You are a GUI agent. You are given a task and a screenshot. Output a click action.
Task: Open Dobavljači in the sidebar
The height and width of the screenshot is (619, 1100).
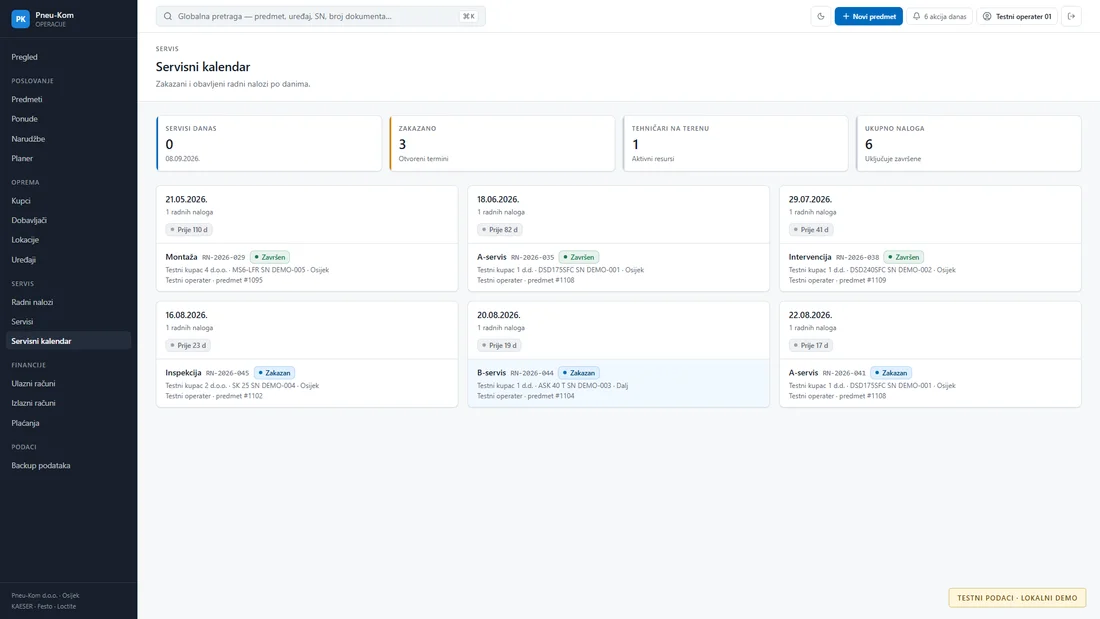tap(68, 220)
